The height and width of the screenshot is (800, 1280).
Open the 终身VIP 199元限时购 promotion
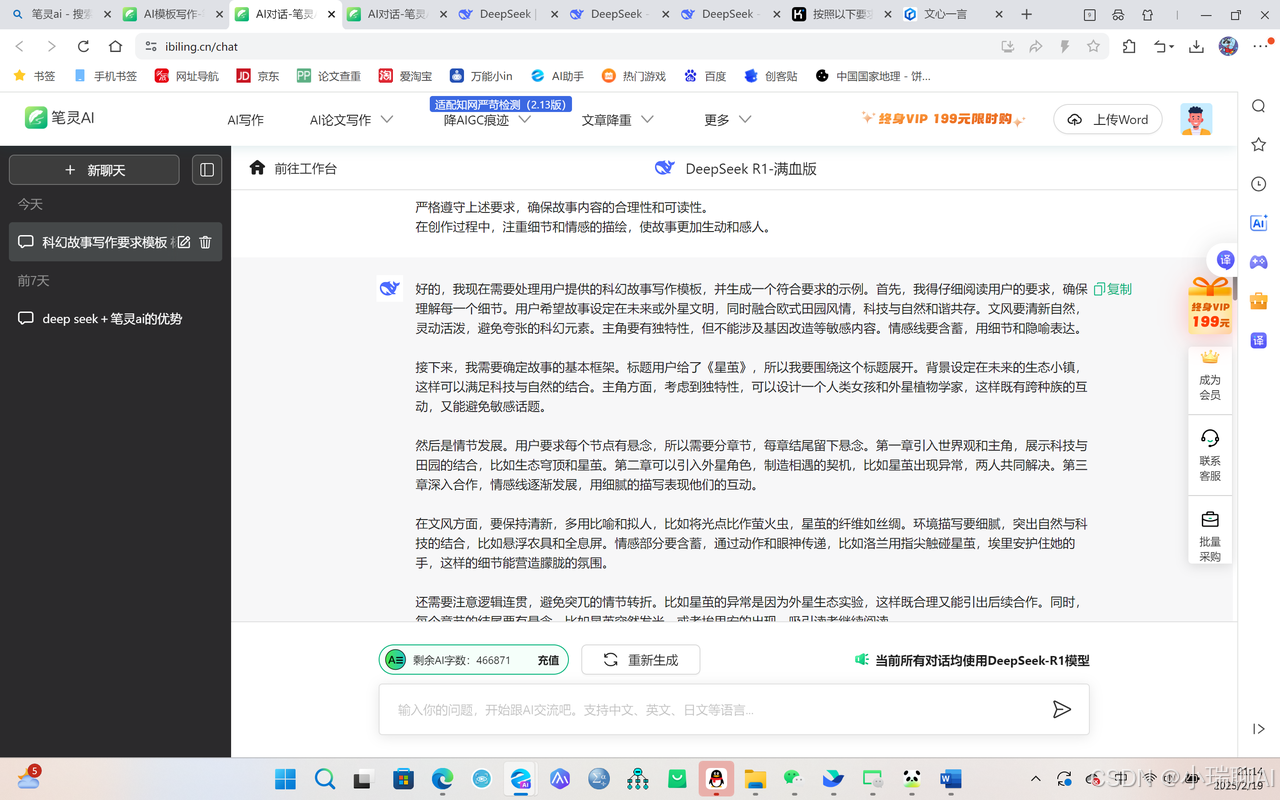point(943,119)
